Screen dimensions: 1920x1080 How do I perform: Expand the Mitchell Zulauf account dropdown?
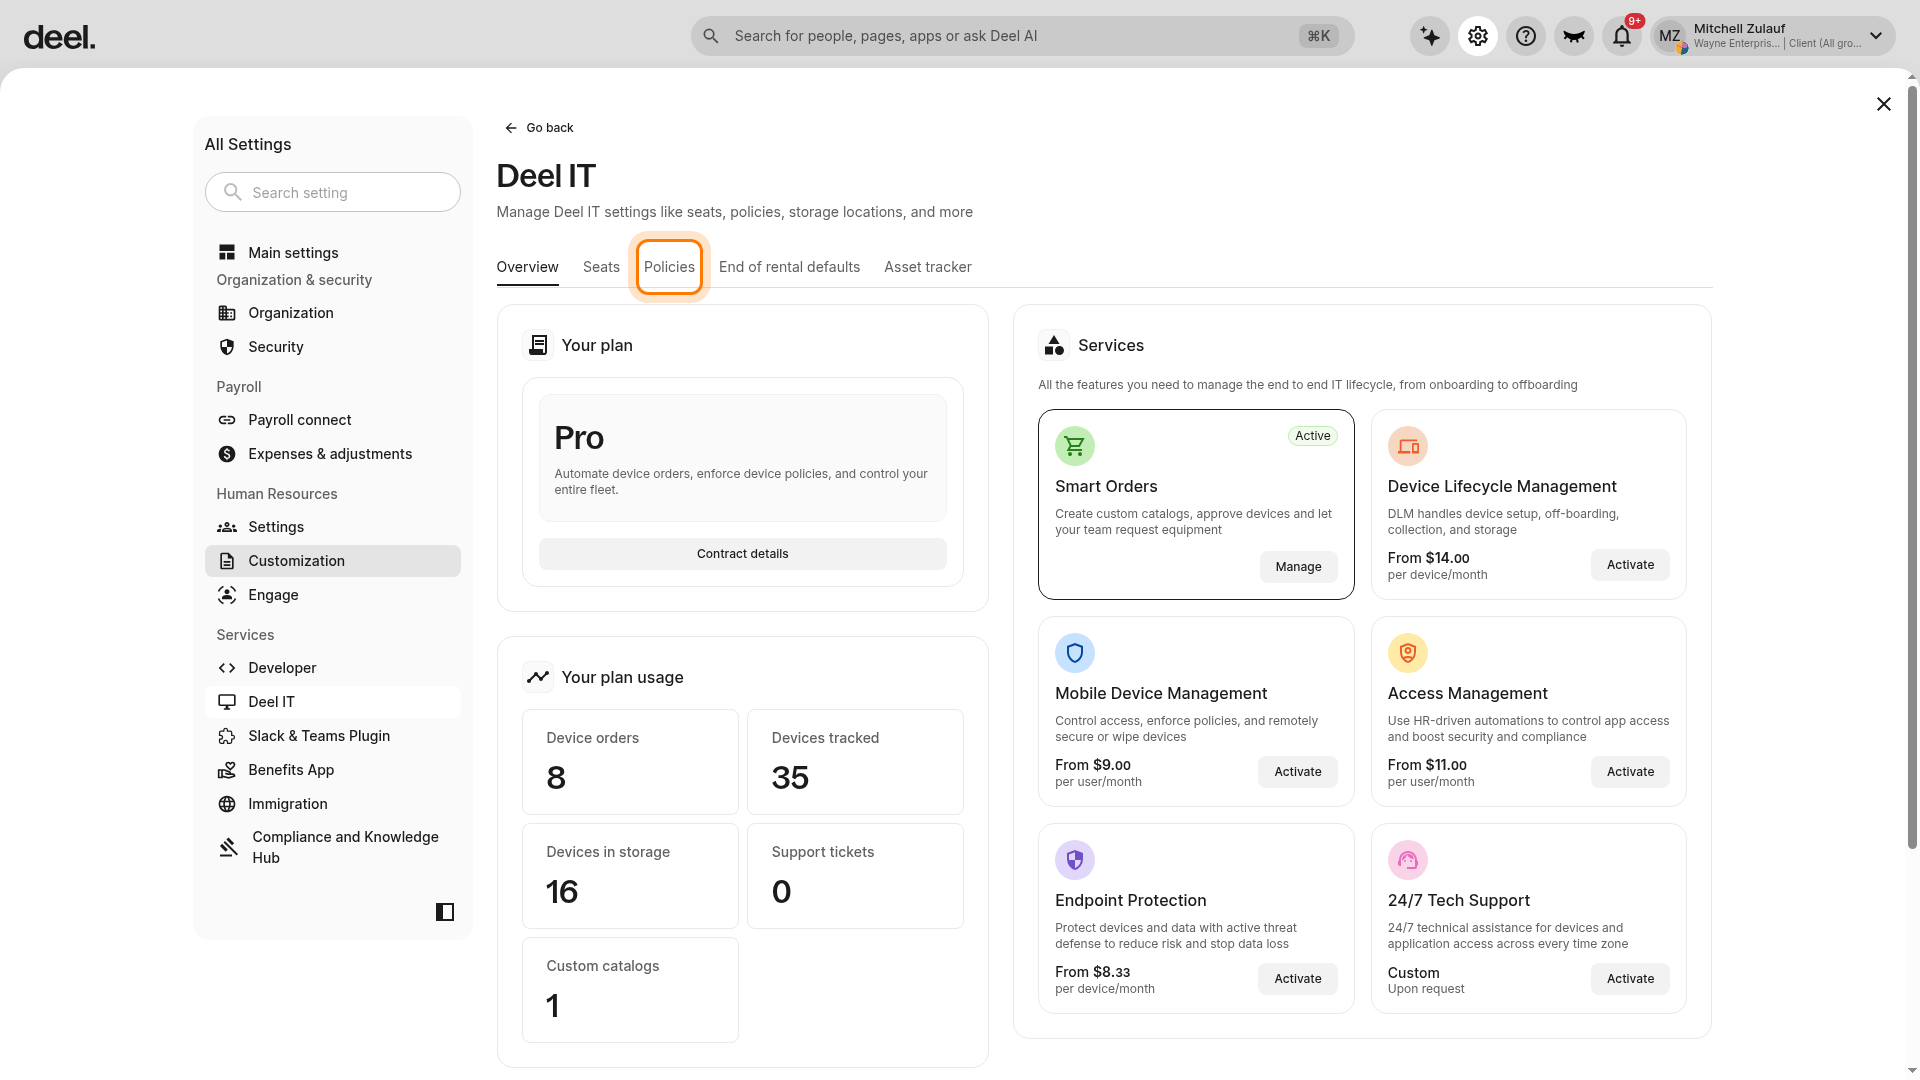click(x=1876, y=36)
